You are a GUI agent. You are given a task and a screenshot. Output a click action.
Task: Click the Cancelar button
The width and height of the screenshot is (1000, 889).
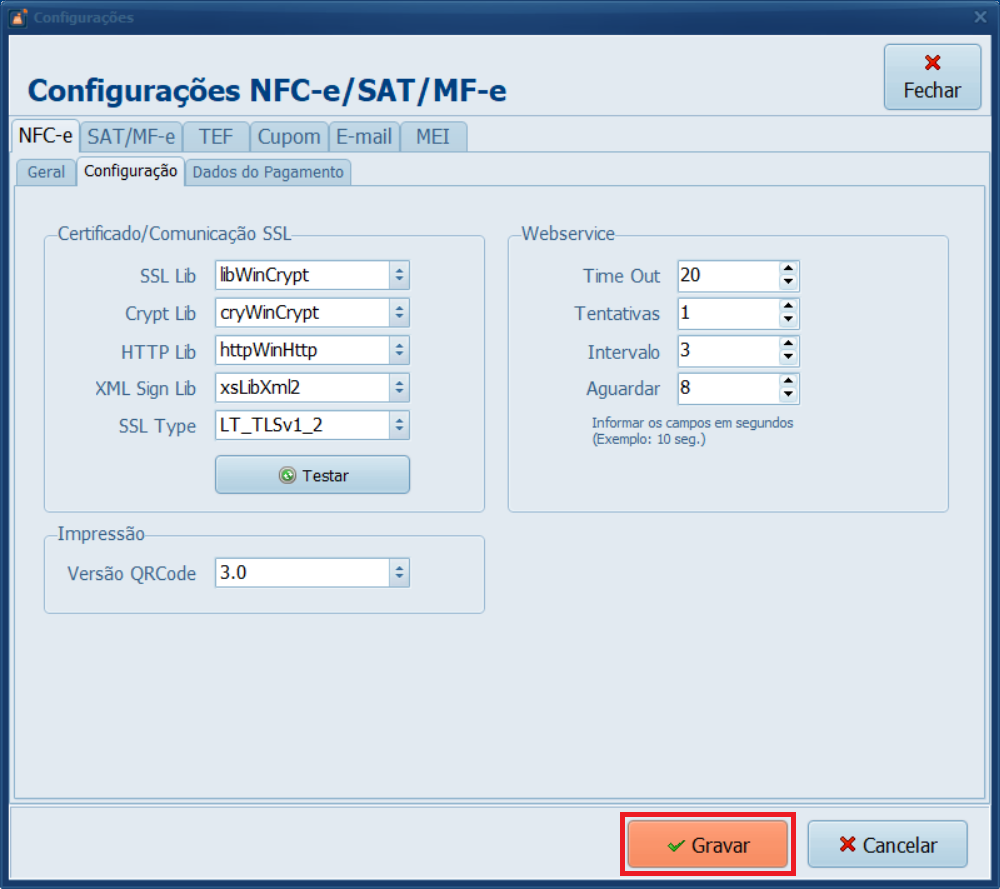(887, 845)
